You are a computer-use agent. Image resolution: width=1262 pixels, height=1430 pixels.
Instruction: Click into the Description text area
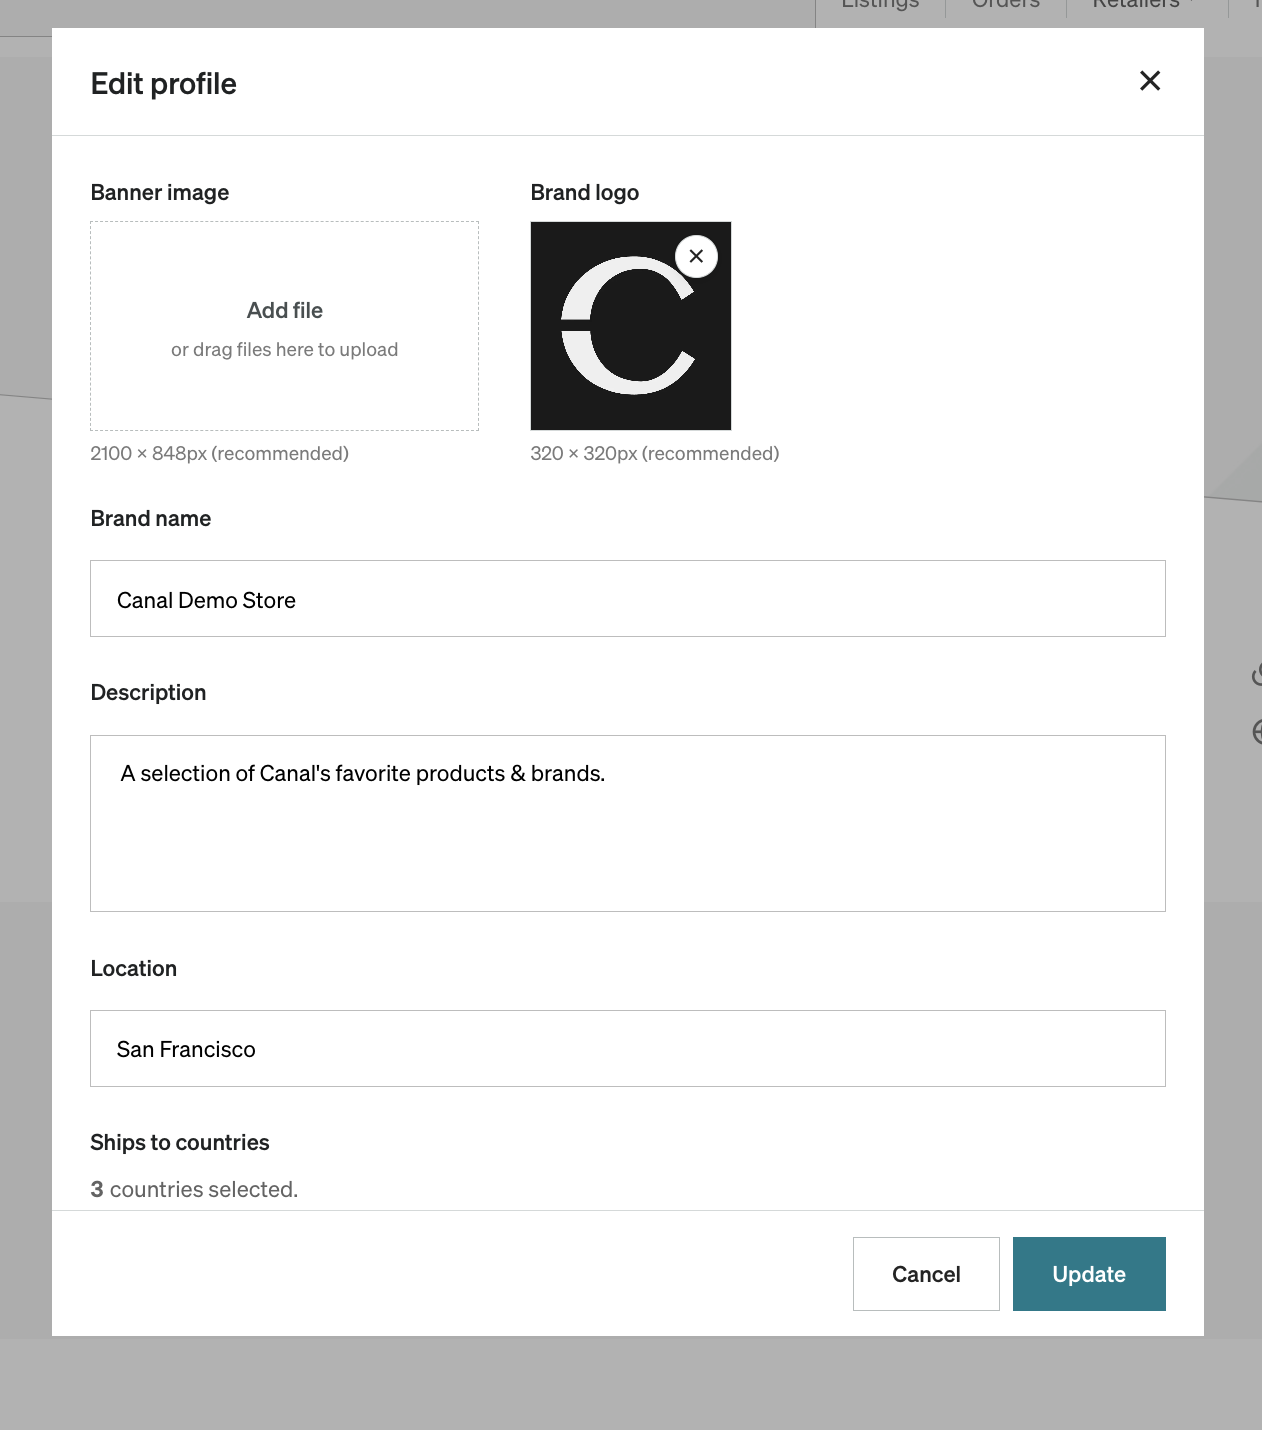[x=628, y=823]
